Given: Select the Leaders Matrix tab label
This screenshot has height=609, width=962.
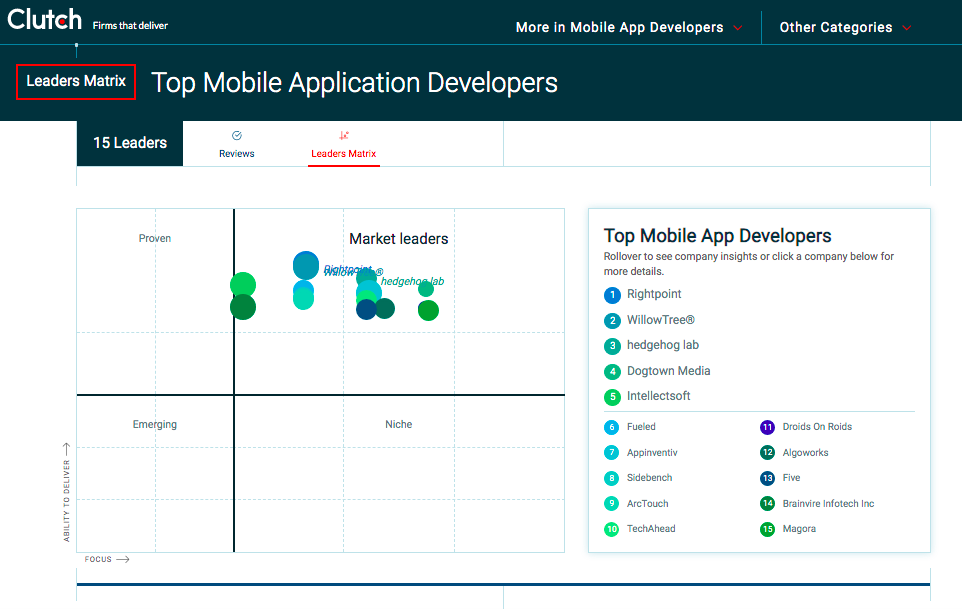Looking at the screenshot, I should 344,154.
